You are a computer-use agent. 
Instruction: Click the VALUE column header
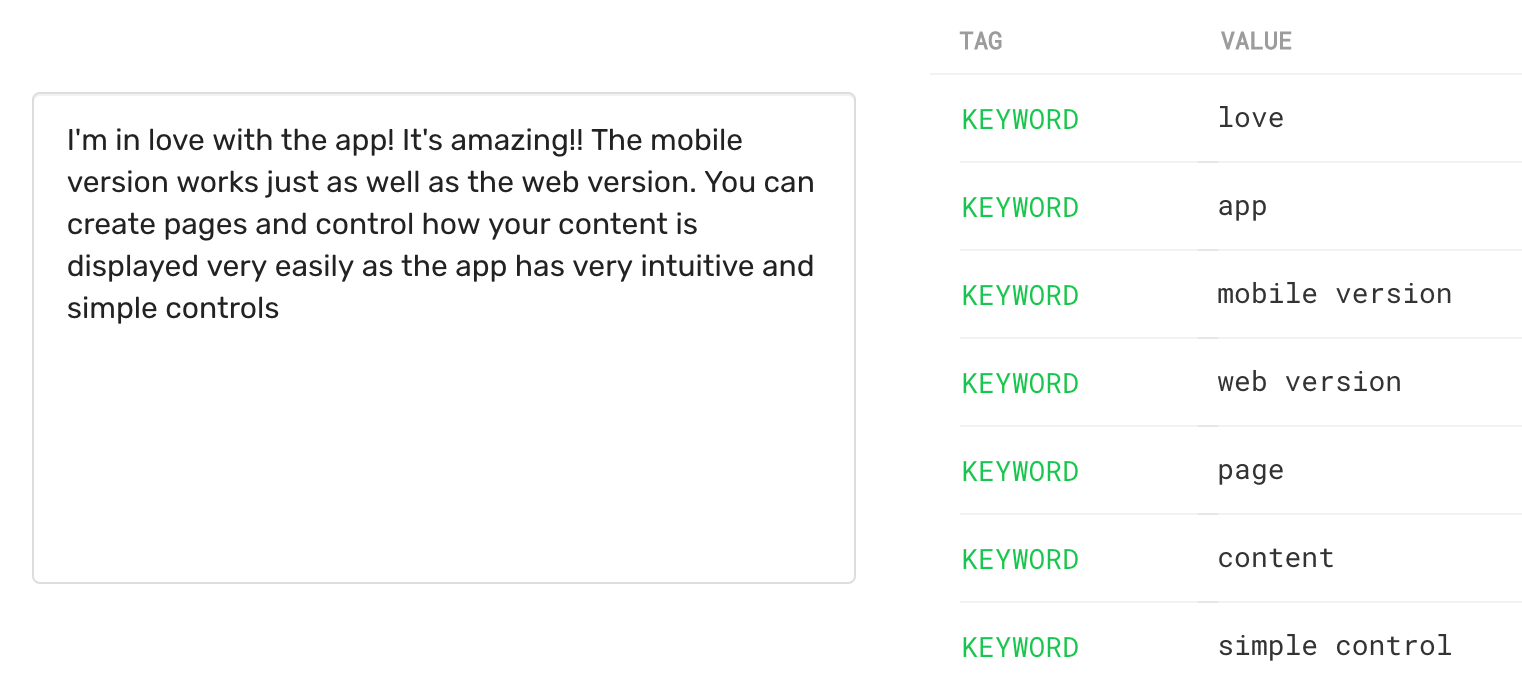tap(1255, 41)
